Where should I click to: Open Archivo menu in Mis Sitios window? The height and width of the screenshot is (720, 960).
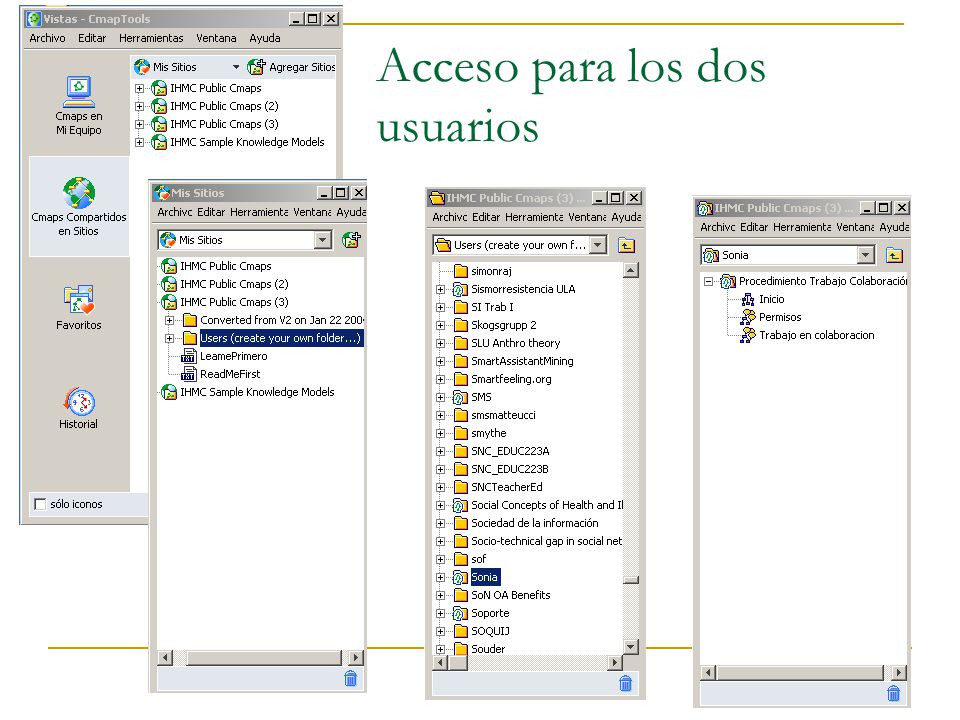[x=174, y=212]
